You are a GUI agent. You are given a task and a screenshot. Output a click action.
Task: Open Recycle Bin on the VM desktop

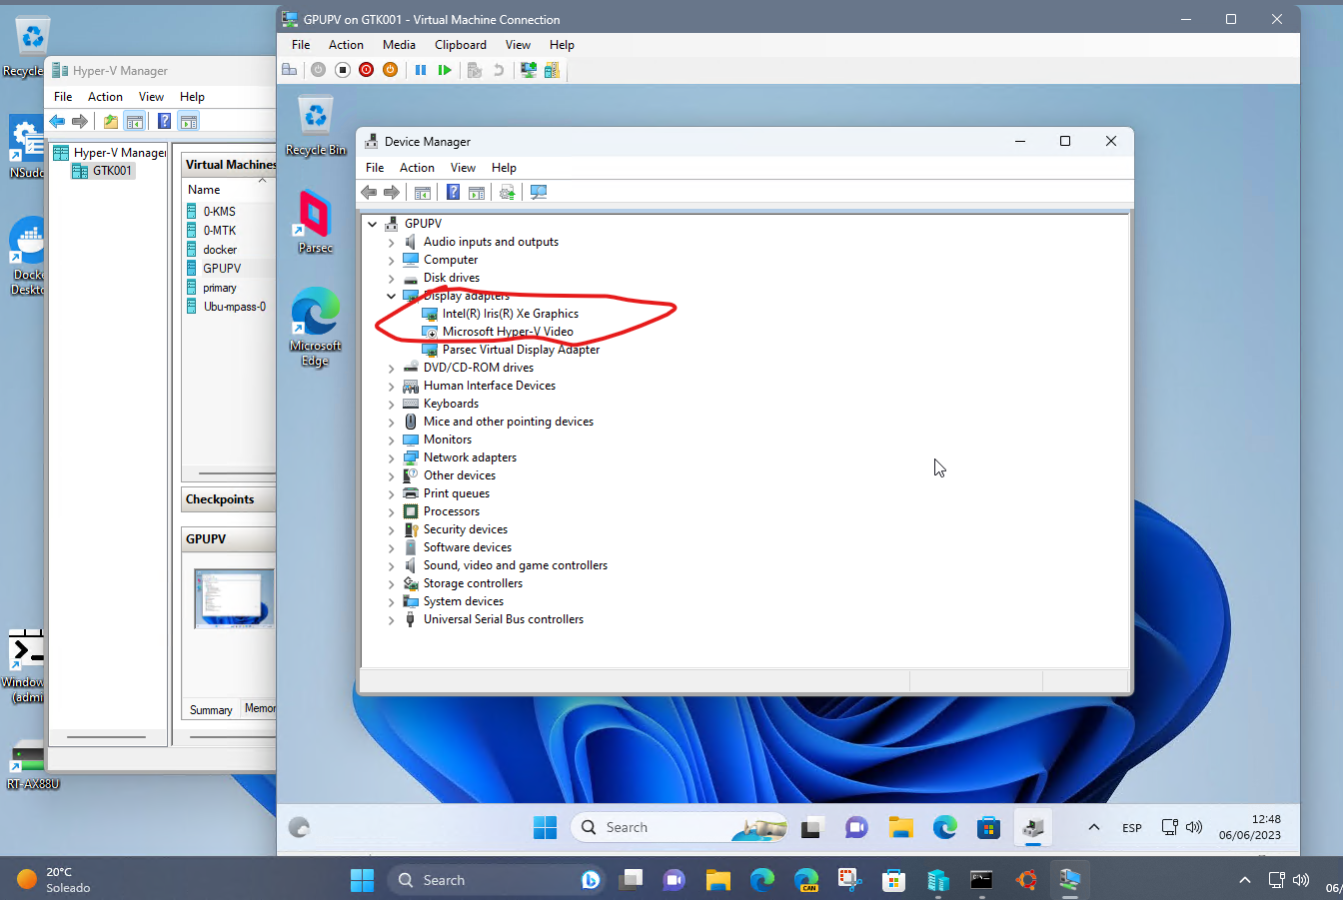tap(316, 126)
